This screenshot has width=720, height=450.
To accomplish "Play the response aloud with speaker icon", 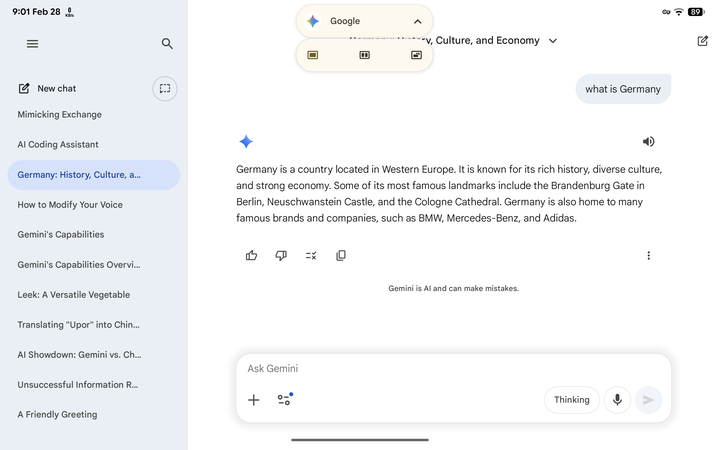I will click(x=648, y=142).
